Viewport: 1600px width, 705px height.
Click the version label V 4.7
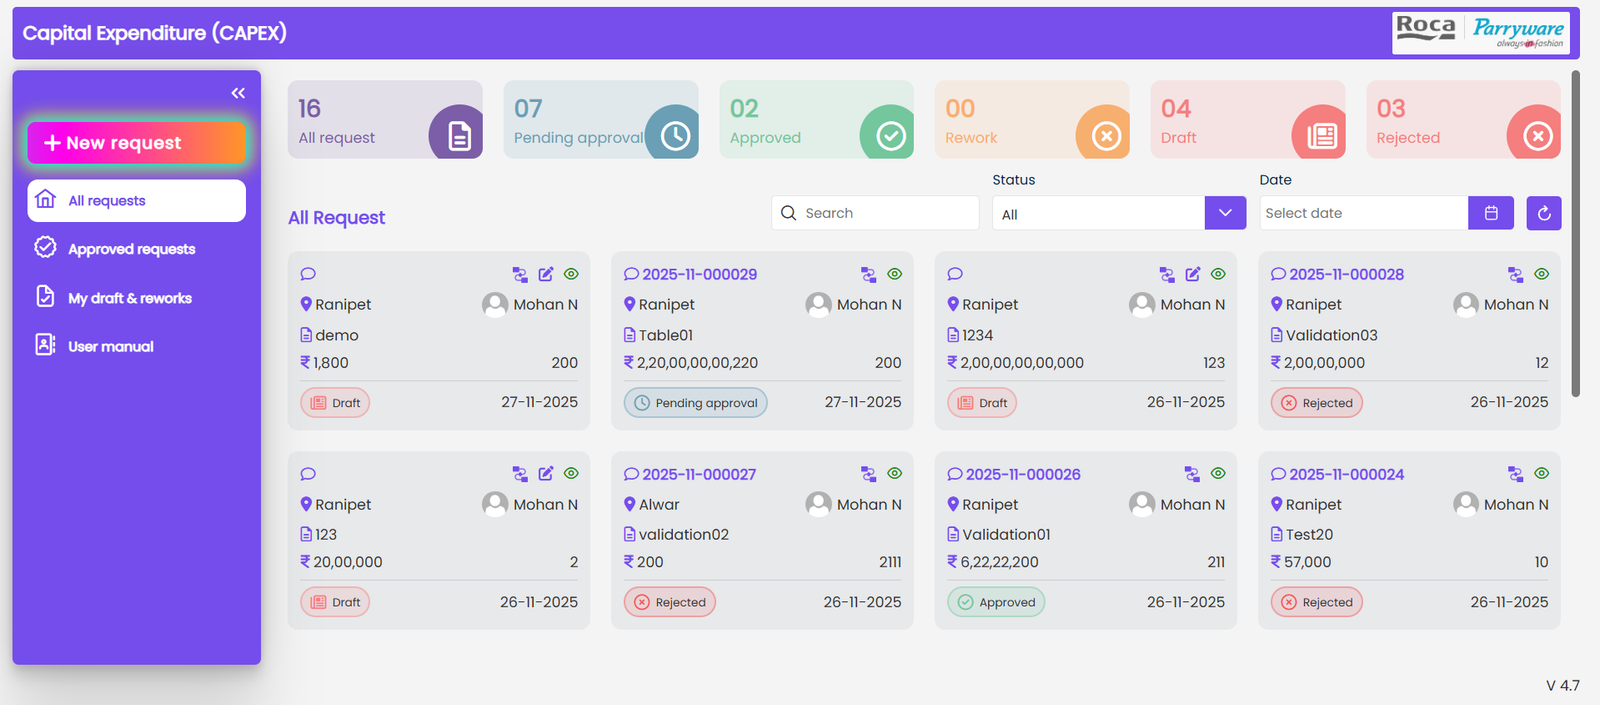pos(1563,686)
